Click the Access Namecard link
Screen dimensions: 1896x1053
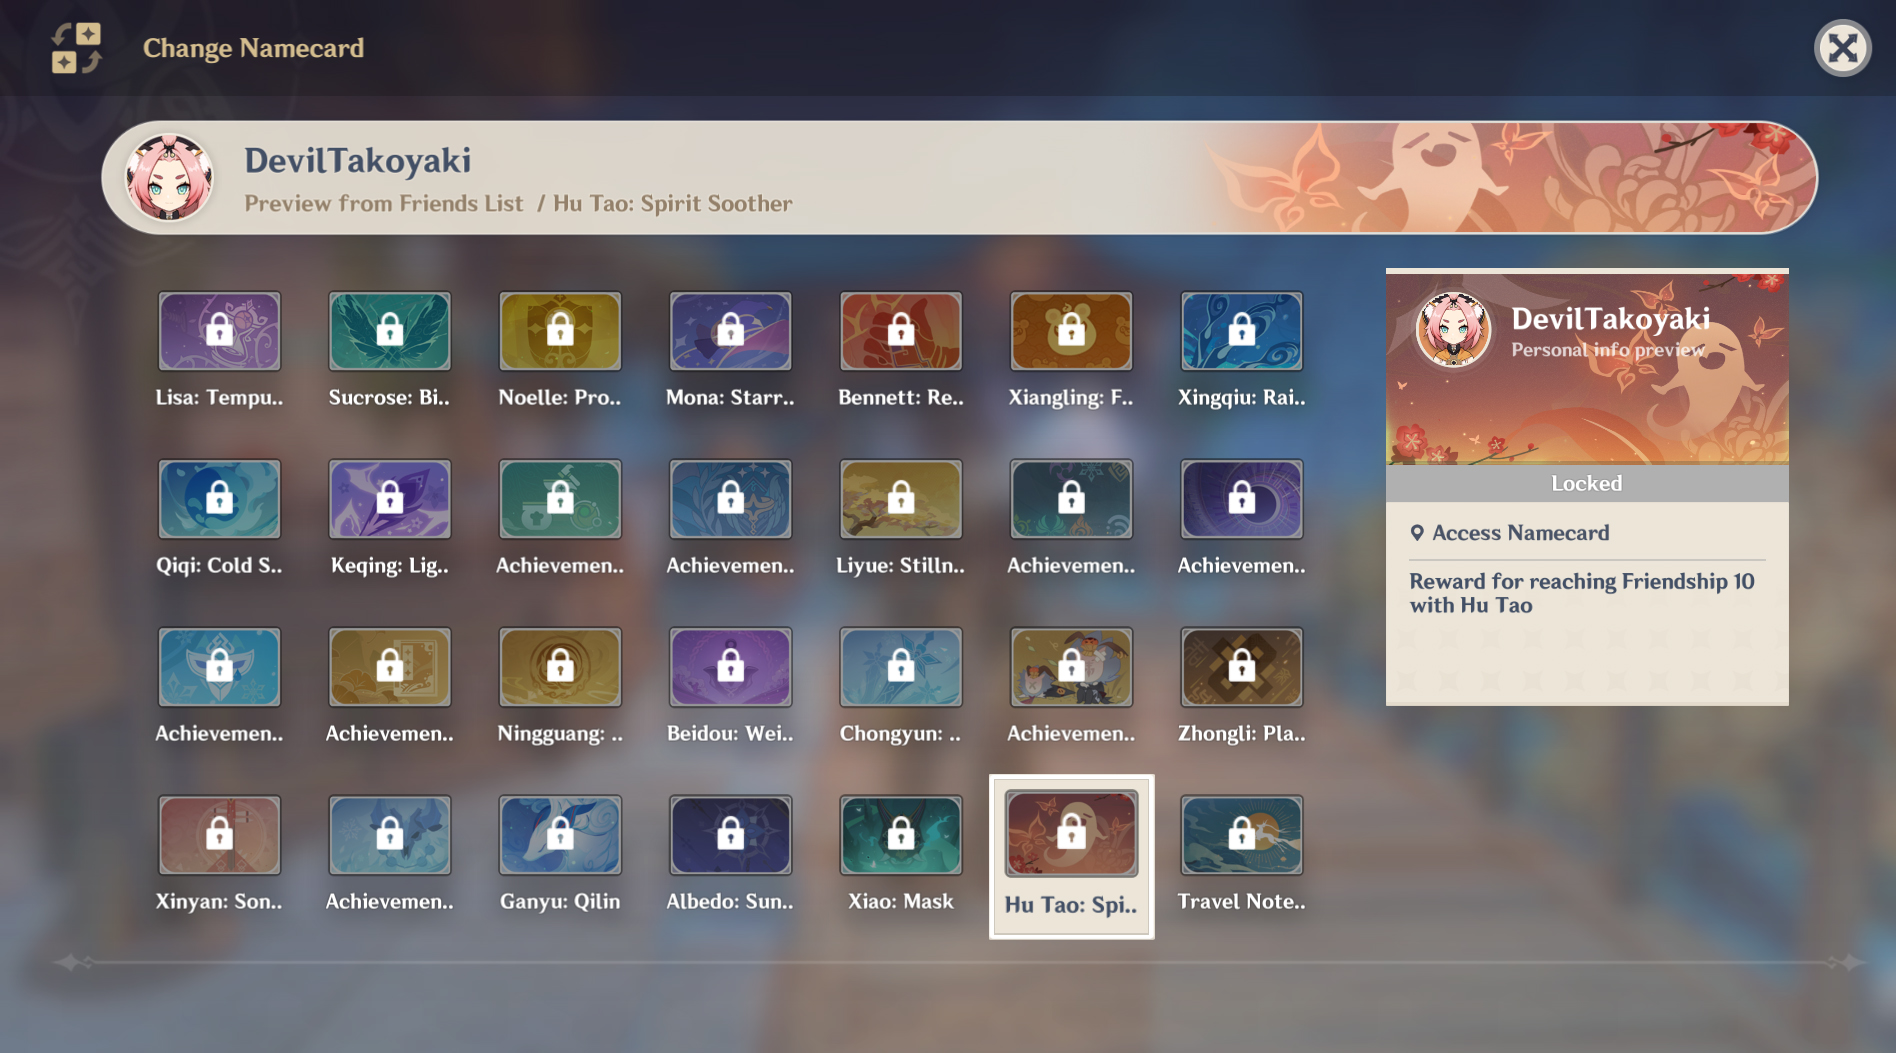tap(1509, 533)
